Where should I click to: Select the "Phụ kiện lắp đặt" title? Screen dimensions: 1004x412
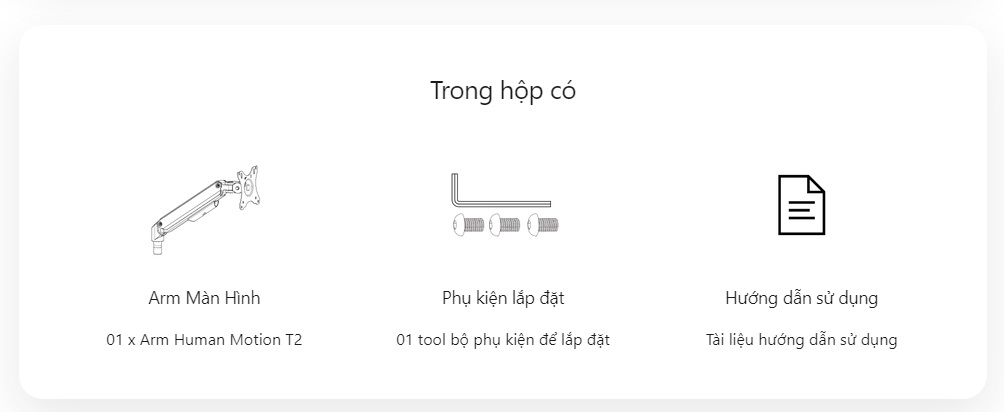point(502,298)
